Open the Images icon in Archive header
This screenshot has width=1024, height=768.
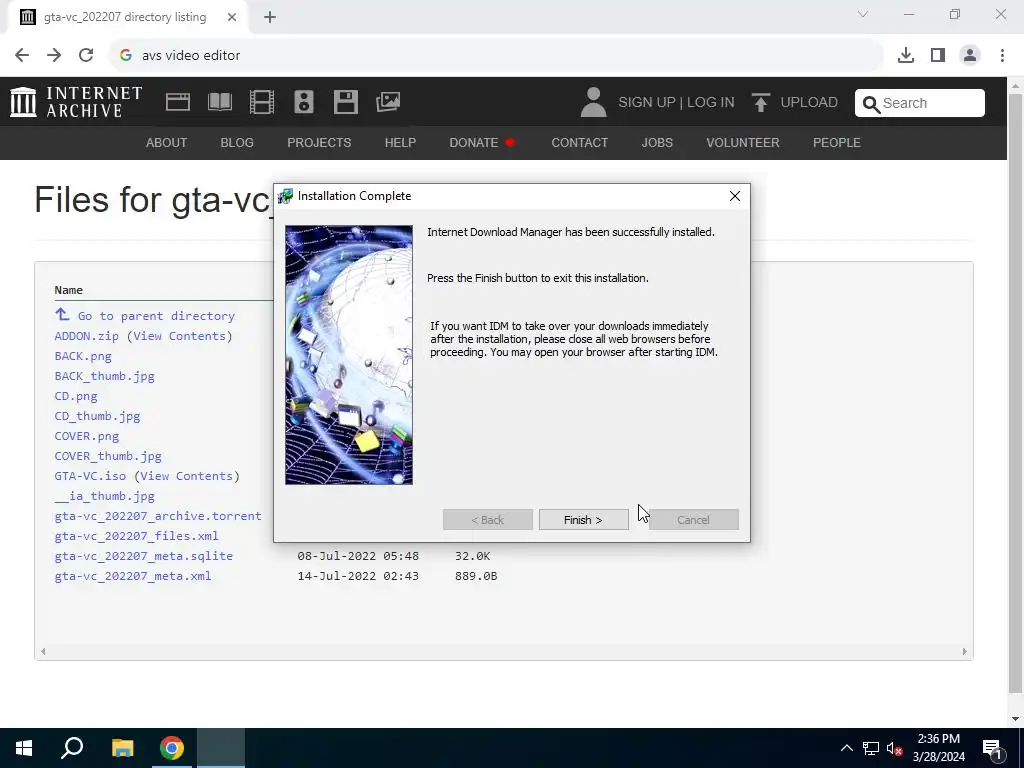tap(388, 102)
